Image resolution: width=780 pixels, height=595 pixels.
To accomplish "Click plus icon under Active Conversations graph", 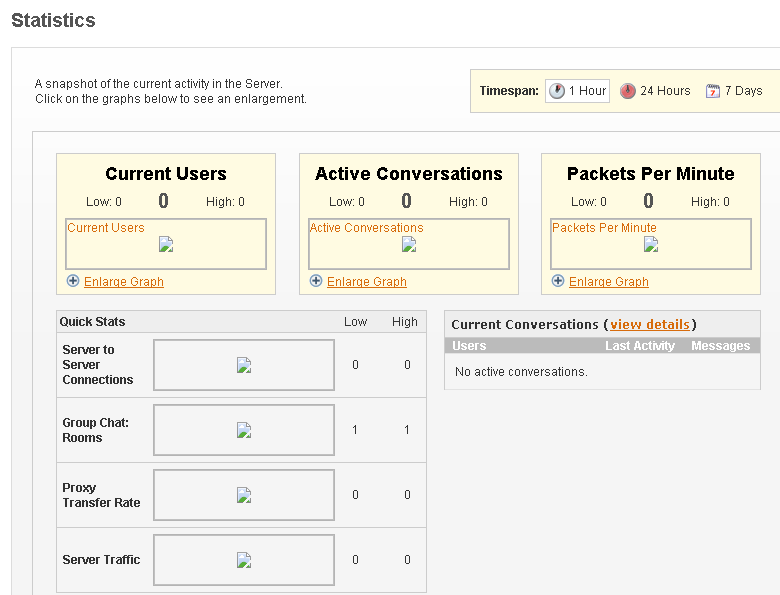I will 316,281.
